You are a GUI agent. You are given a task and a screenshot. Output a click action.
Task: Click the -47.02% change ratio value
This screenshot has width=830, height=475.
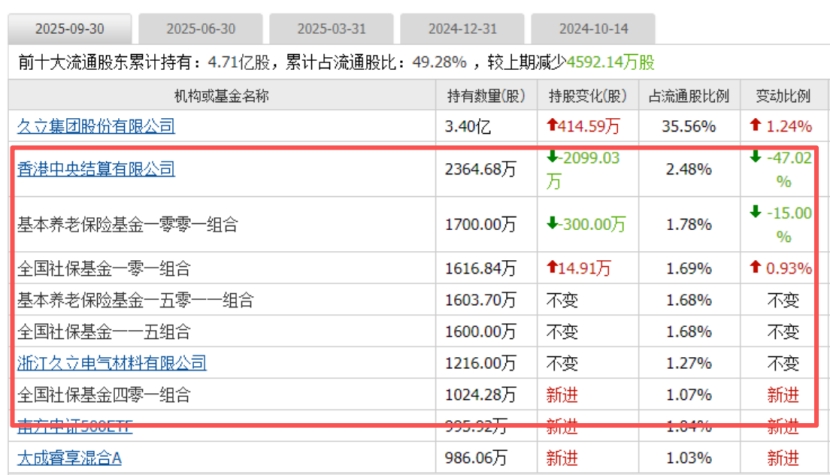[x=781, y=169]
